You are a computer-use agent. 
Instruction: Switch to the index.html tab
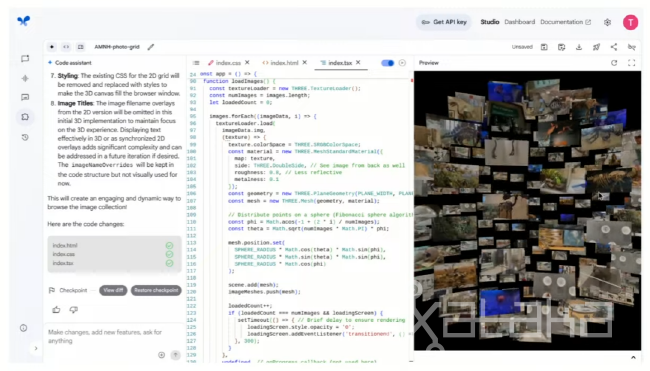[284, 63]
